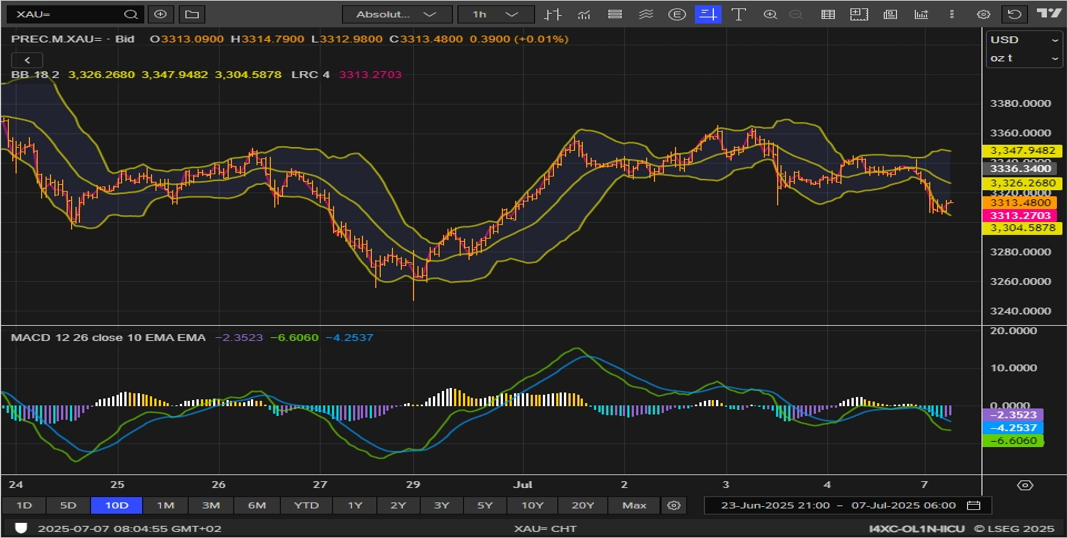
Task: Click the circled E events icon
Action: (x=677, y=14)
